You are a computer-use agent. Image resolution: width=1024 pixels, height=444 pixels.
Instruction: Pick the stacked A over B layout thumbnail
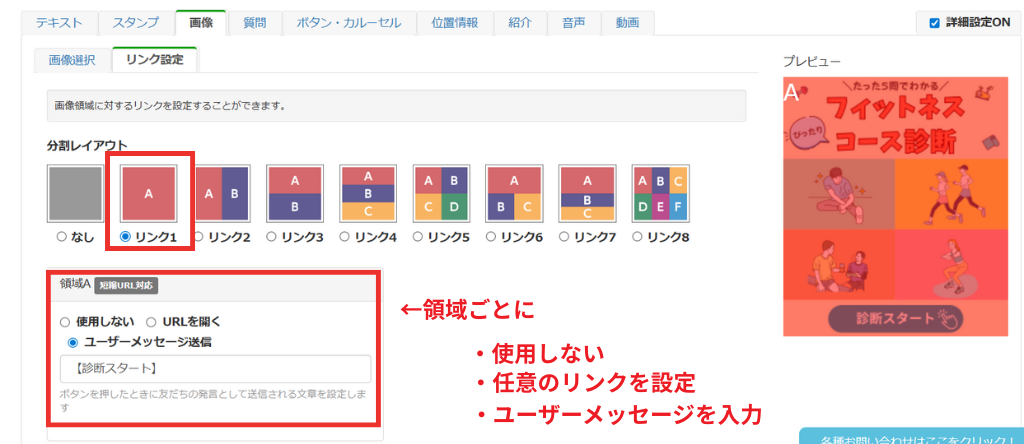tap(294, 194)
